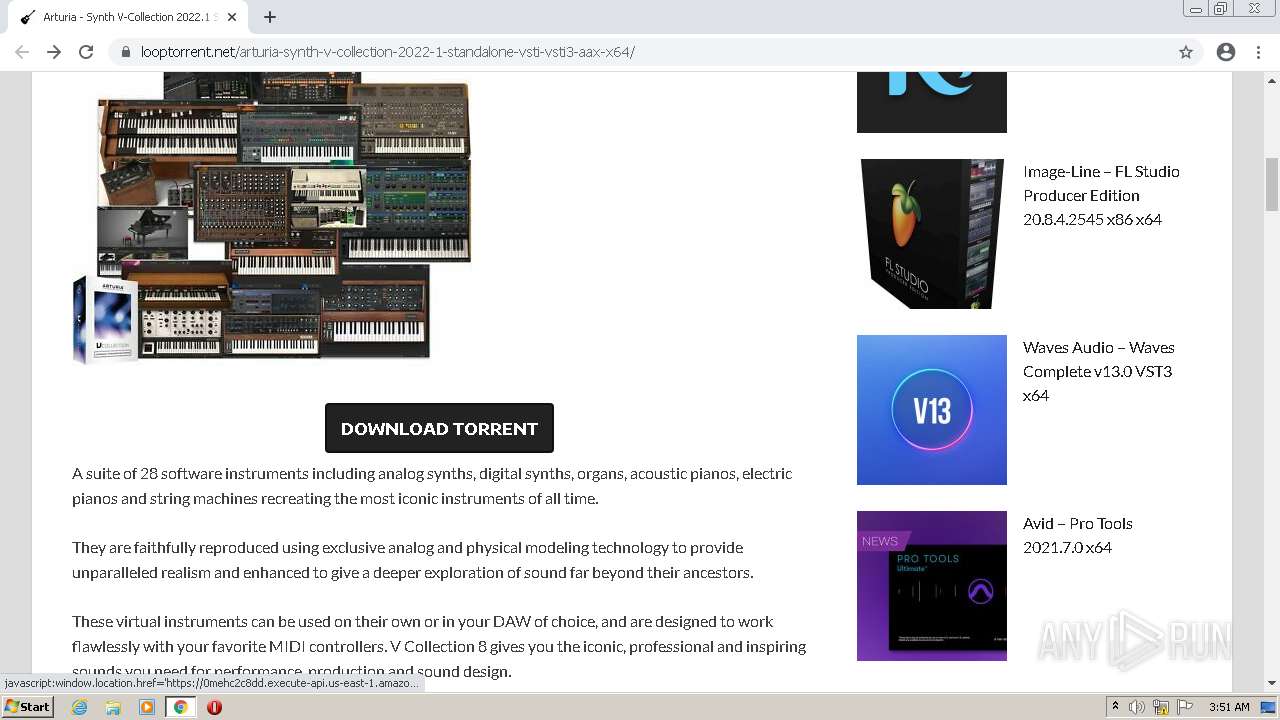Screen dimensions: 1280x720
Task: View the site lock security icon
Action: [x=125, y=52]
